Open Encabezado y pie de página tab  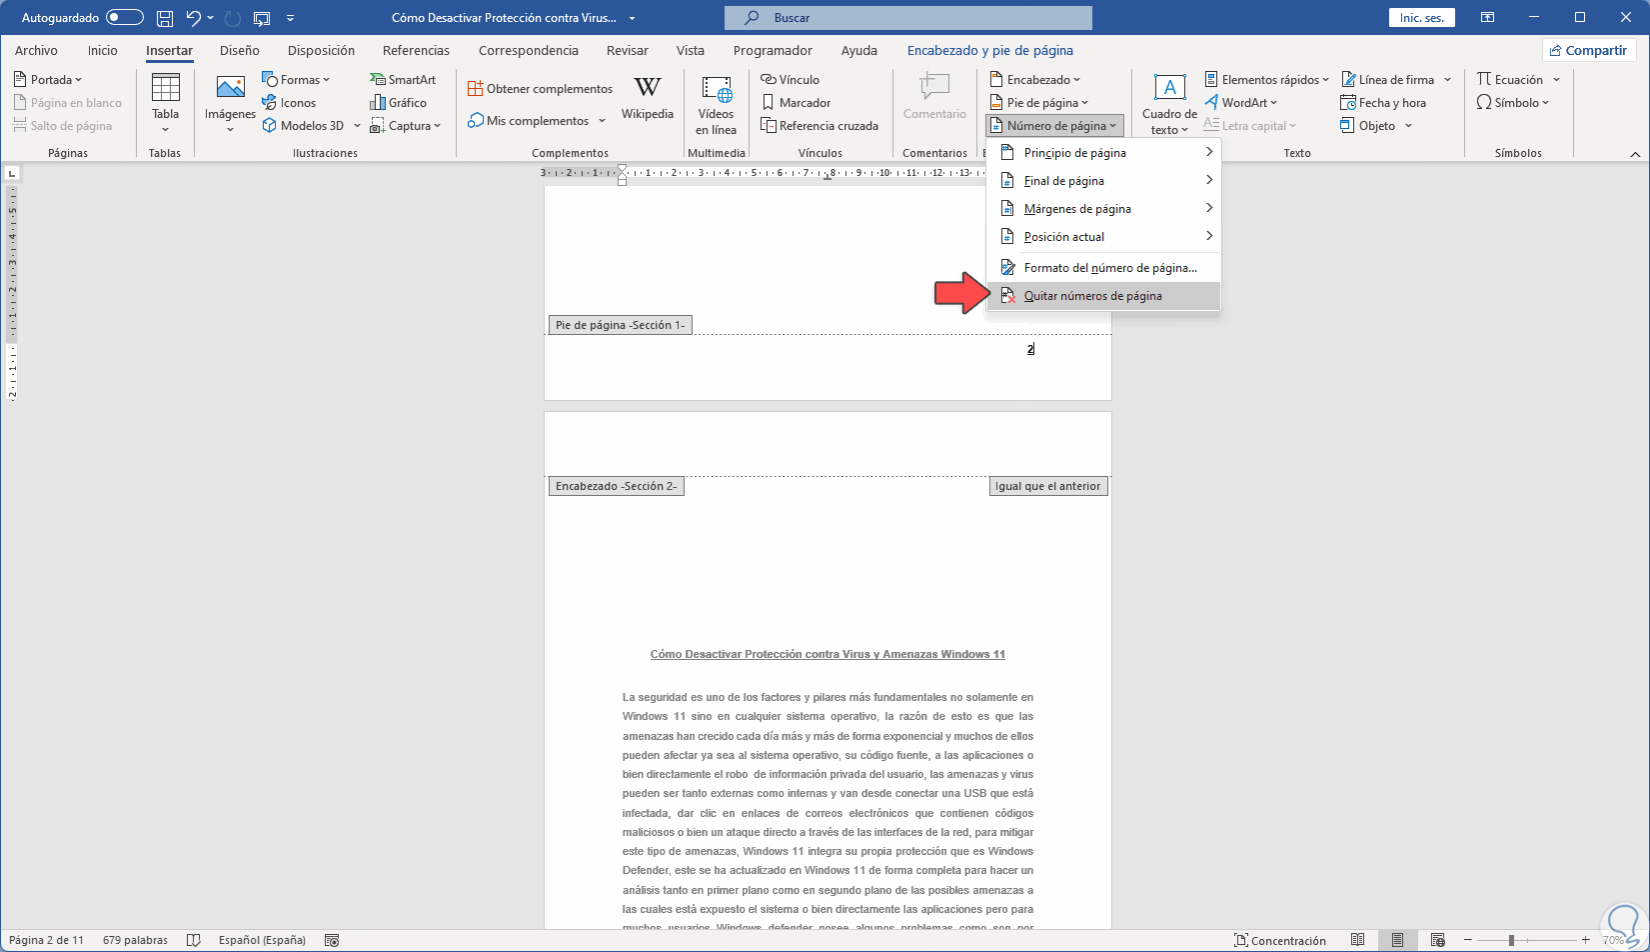(x=990, y=50)
